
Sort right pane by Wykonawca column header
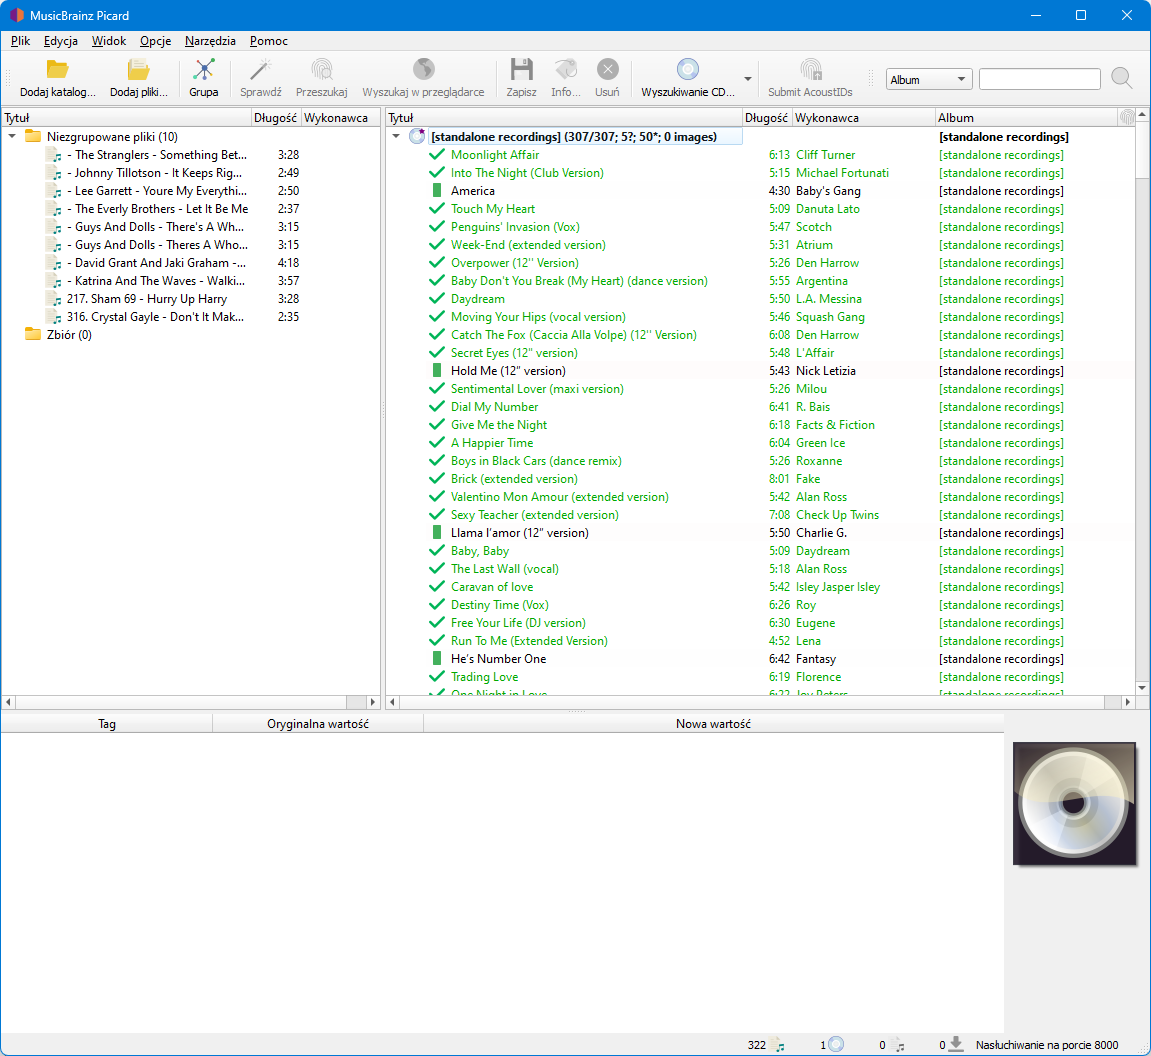pos(863,117)
